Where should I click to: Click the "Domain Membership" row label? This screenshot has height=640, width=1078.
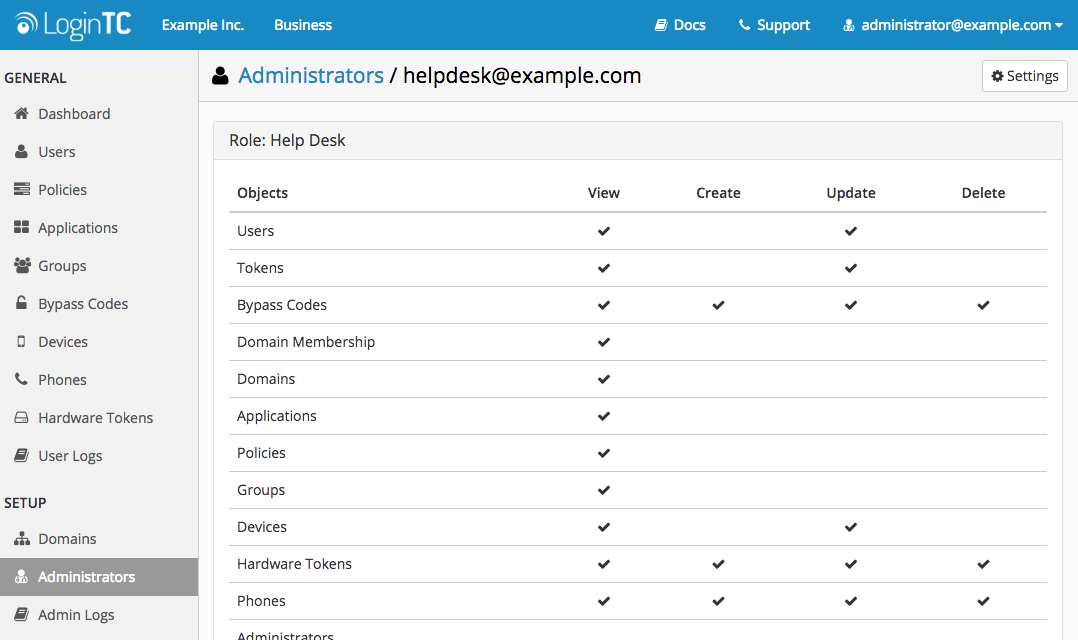(306, 342)
